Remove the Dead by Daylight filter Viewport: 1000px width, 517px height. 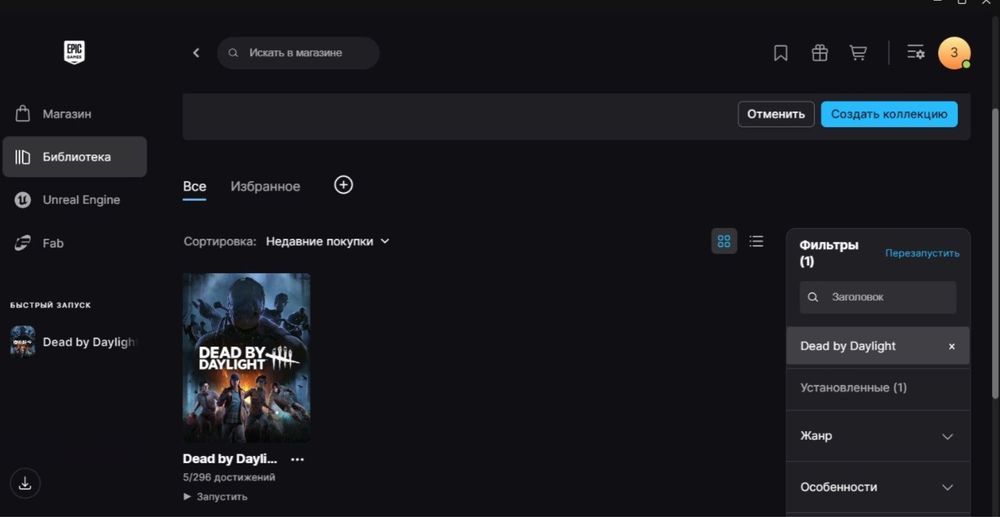tap(952, 346)
